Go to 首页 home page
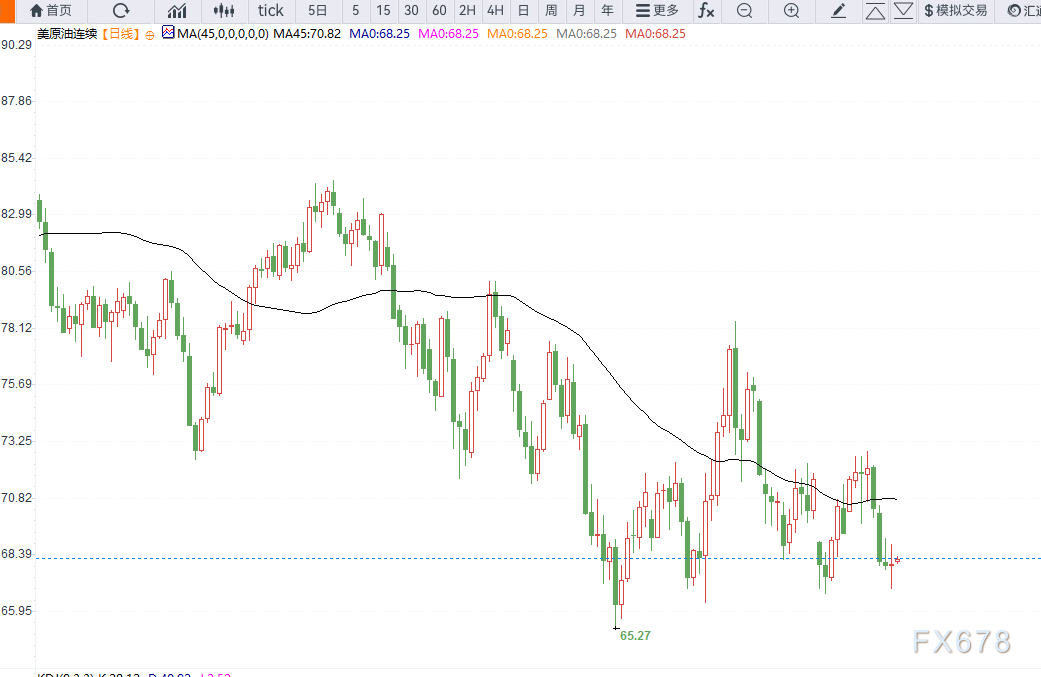1041x677 pixels. coord(50,11)
